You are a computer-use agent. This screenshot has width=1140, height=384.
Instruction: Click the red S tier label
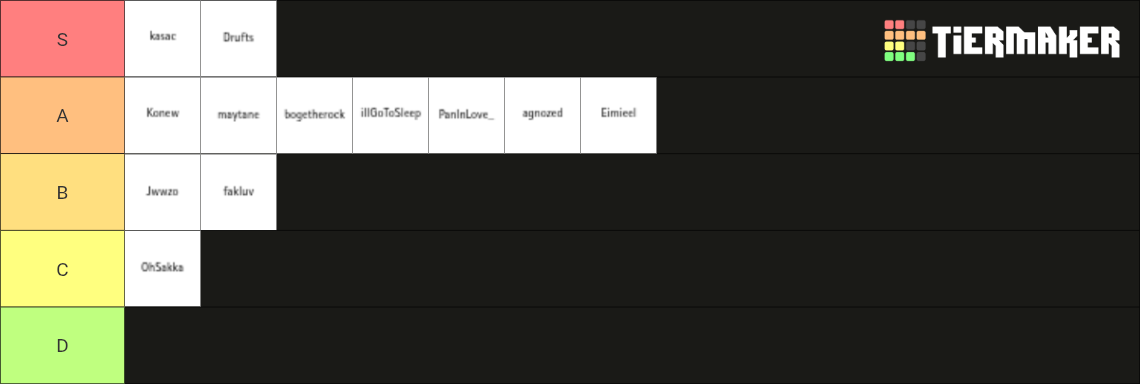[63, 39]
